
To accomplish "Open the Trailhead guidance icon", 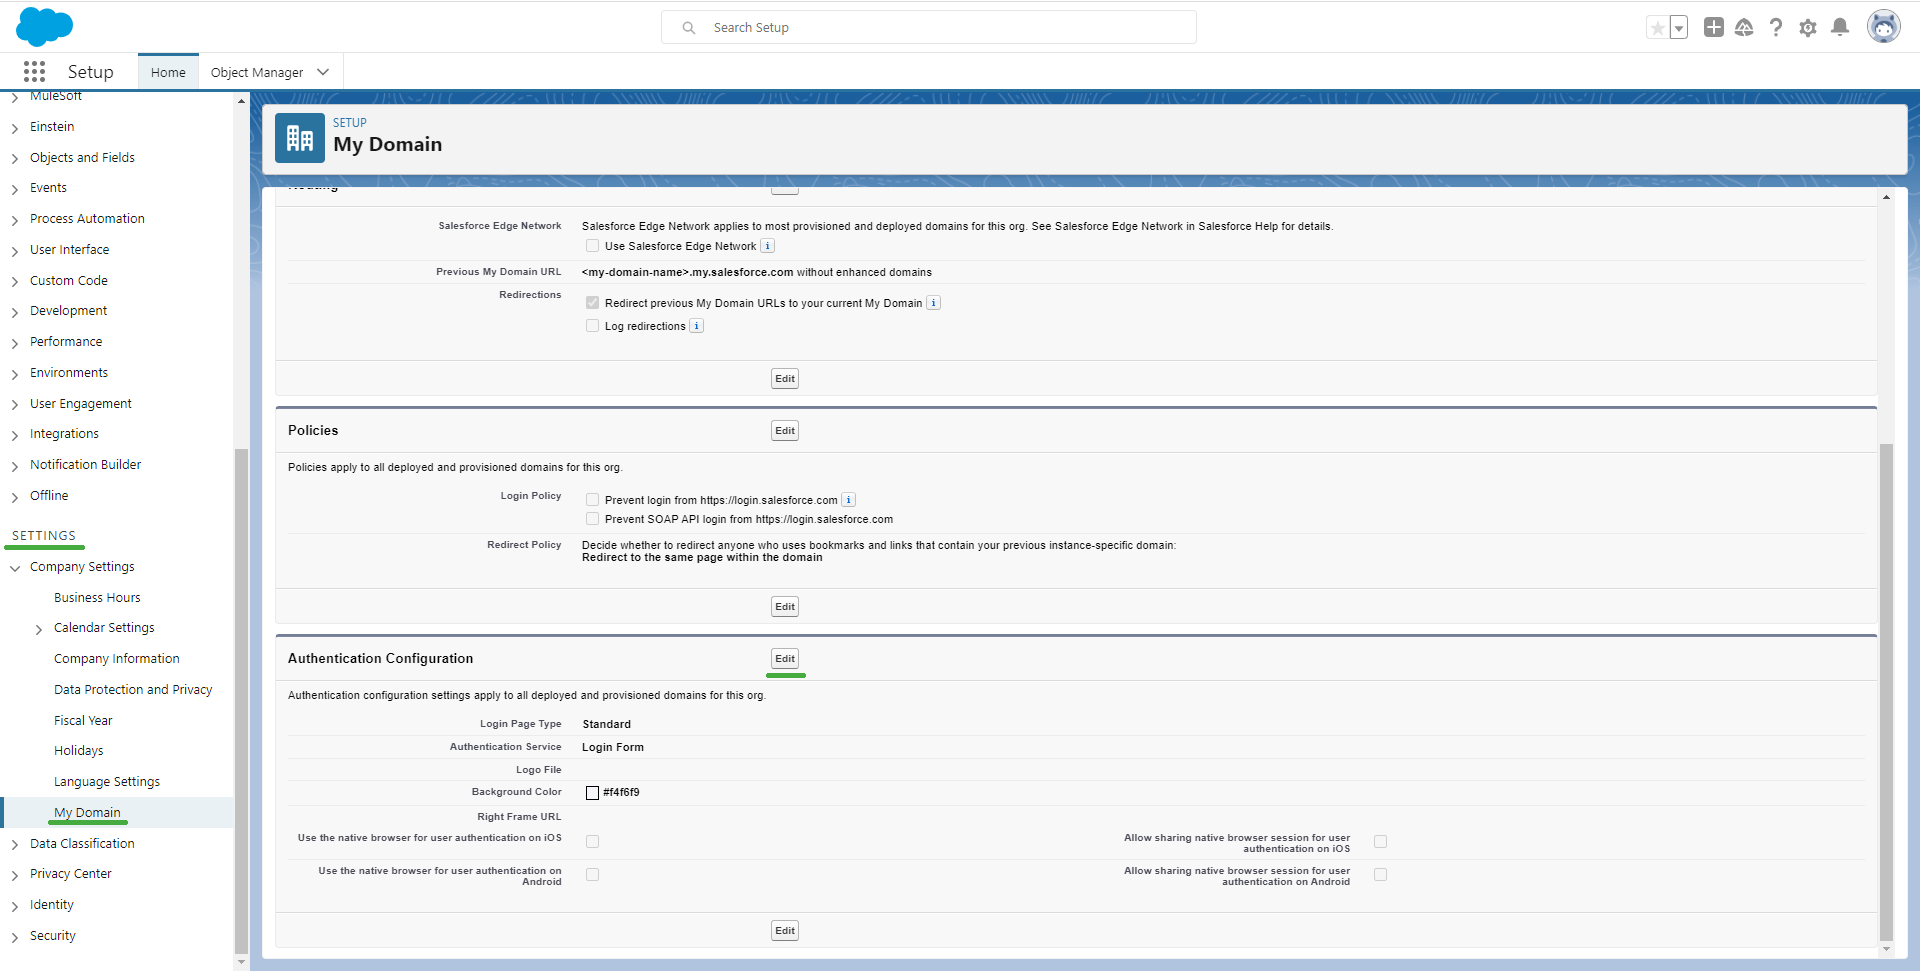I will coord(1744,28).
